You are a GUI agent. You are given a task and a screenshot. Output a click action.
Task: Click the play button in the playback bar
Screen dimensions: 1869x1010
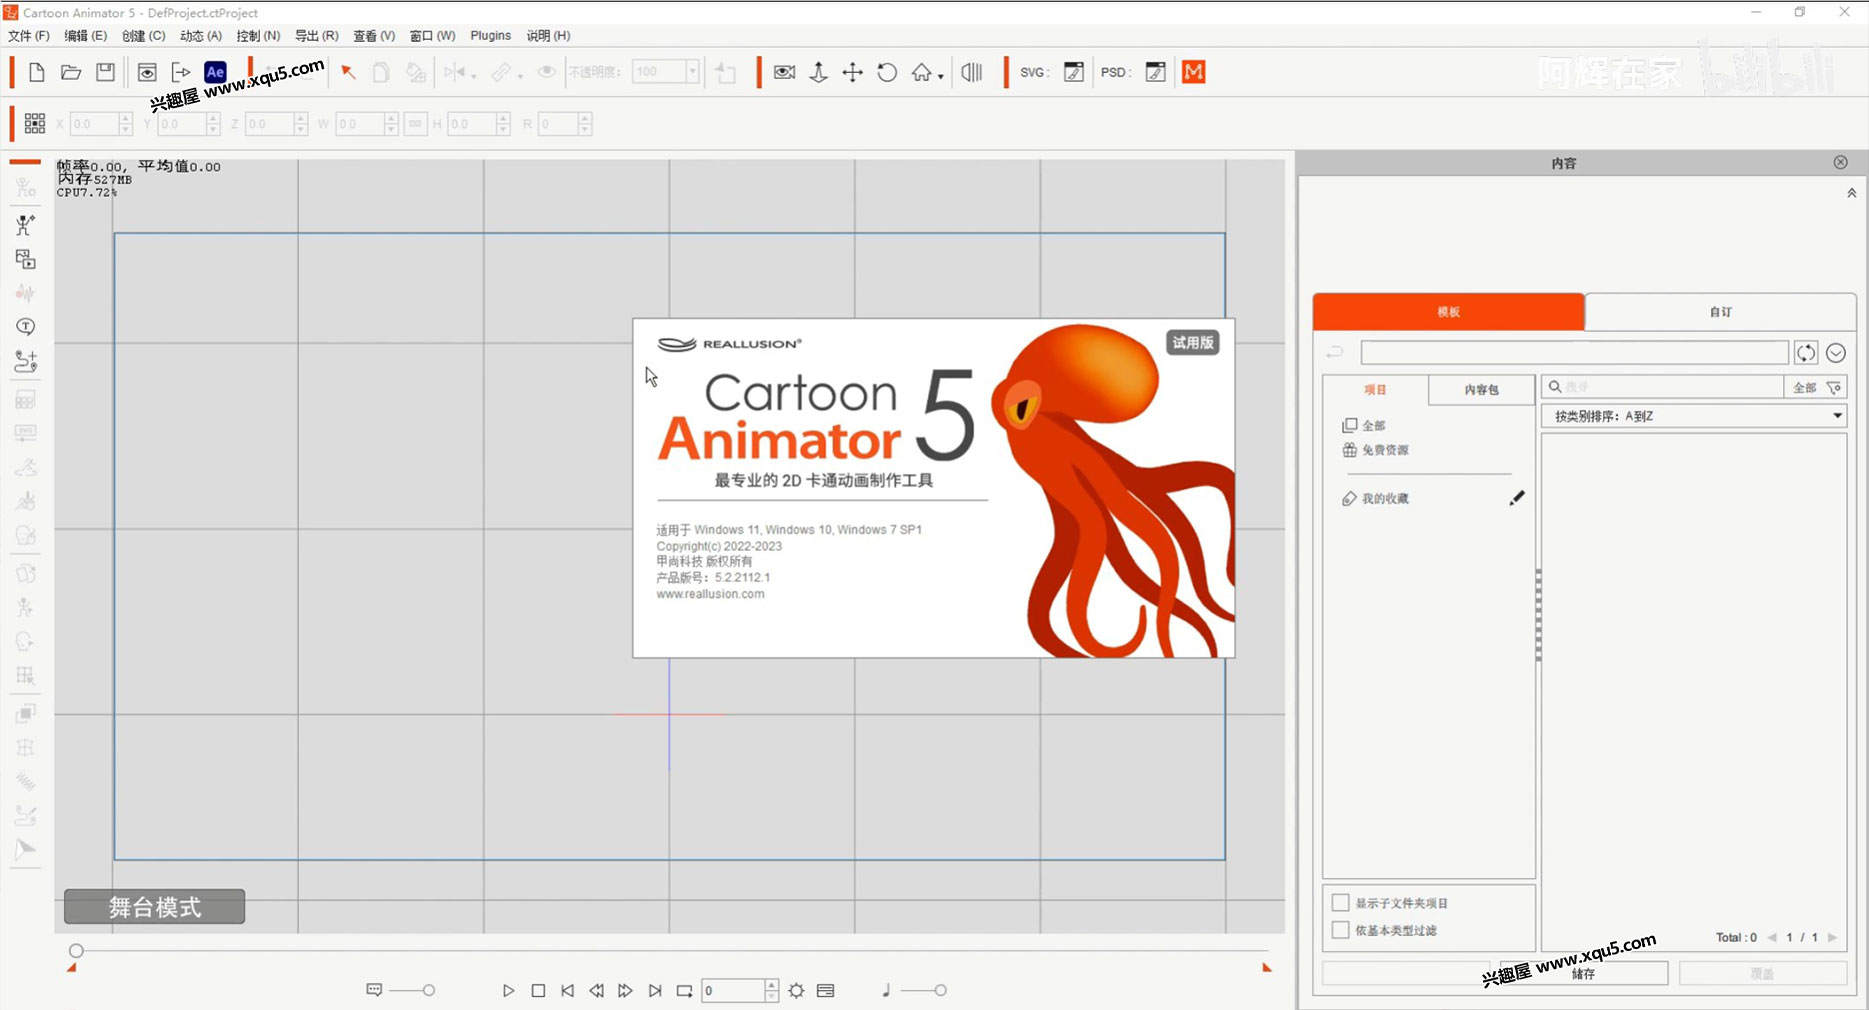[x=508, y=991]
